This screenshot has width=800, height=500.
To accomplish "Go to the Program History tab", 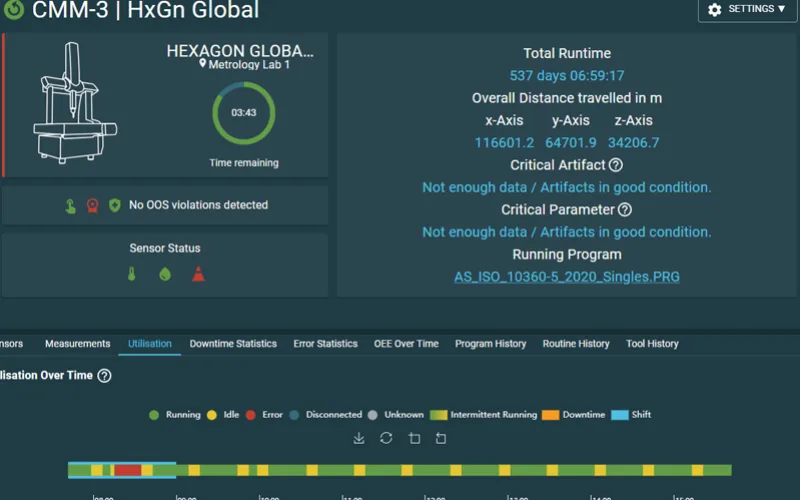I will (490, 344).
